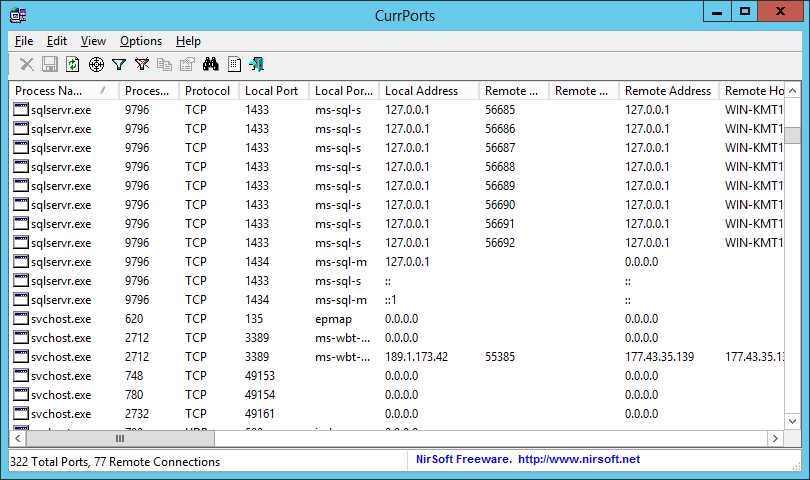Select process ID cell 620
This screenshot has height=480, width=810.
pyautogui.click(x=134, y=319)
